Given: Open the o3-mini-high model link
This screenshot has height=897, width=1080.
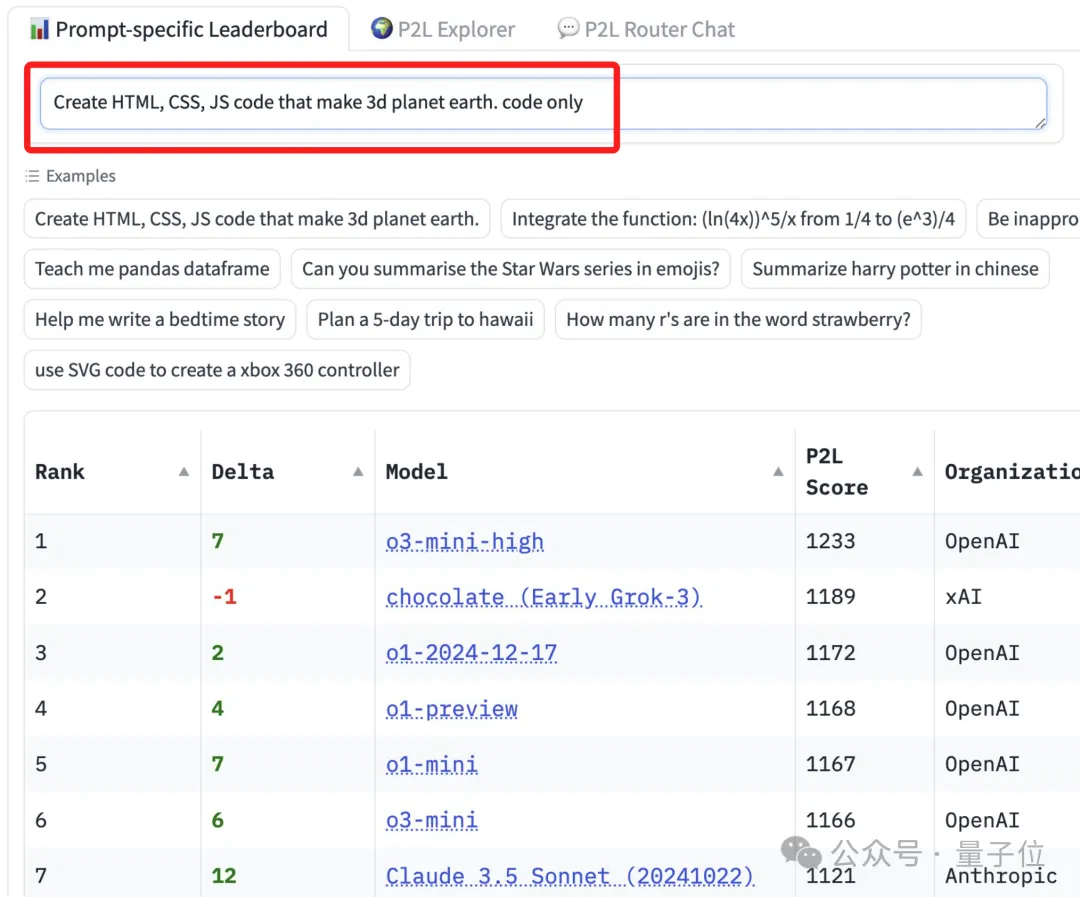Looking at the screenshot, I should (x=465, y=542).
